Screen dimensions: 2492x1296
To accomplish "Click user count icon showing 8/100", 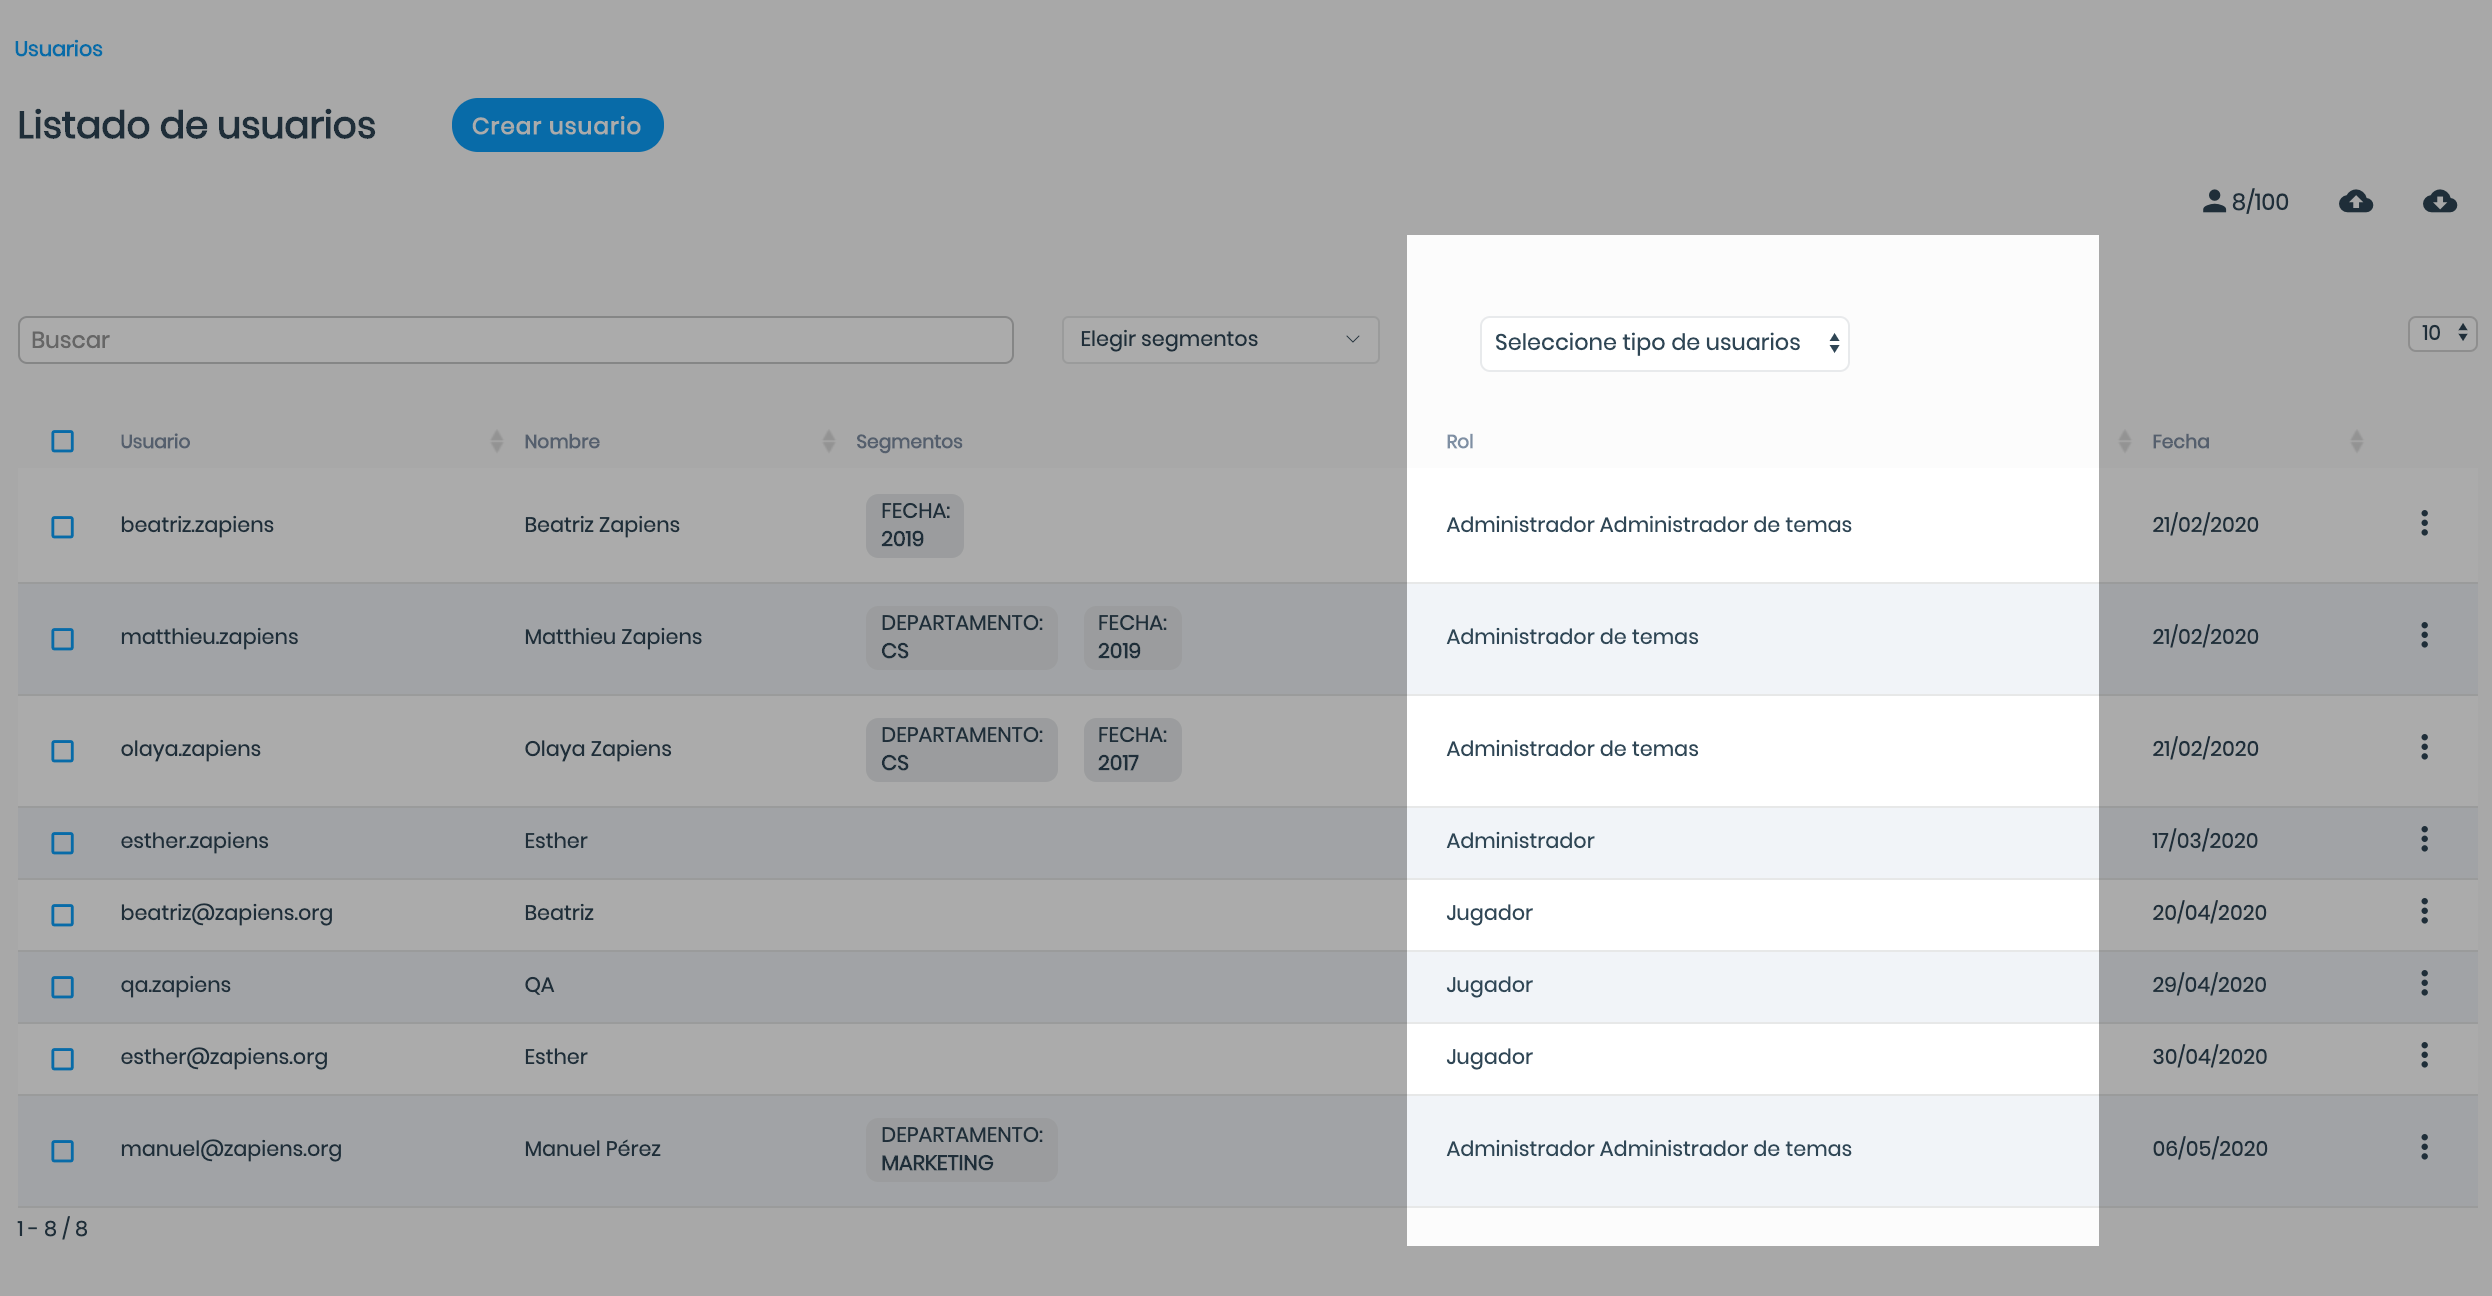I will 2214,202.
